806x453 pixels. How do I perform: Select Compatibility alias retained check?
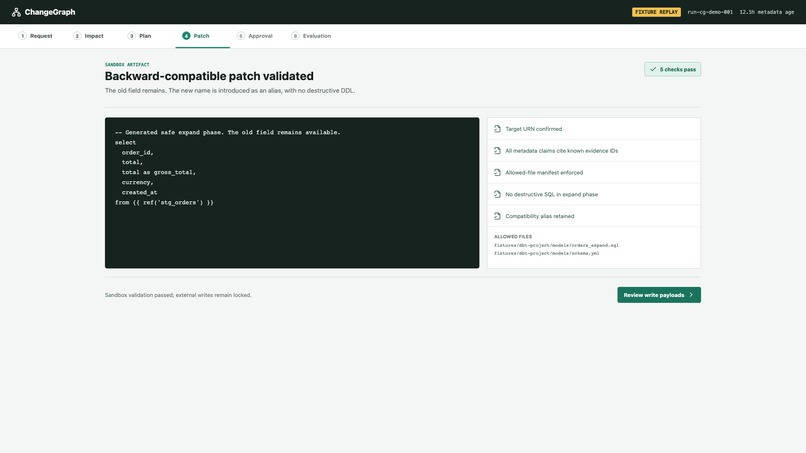(594, 216)
